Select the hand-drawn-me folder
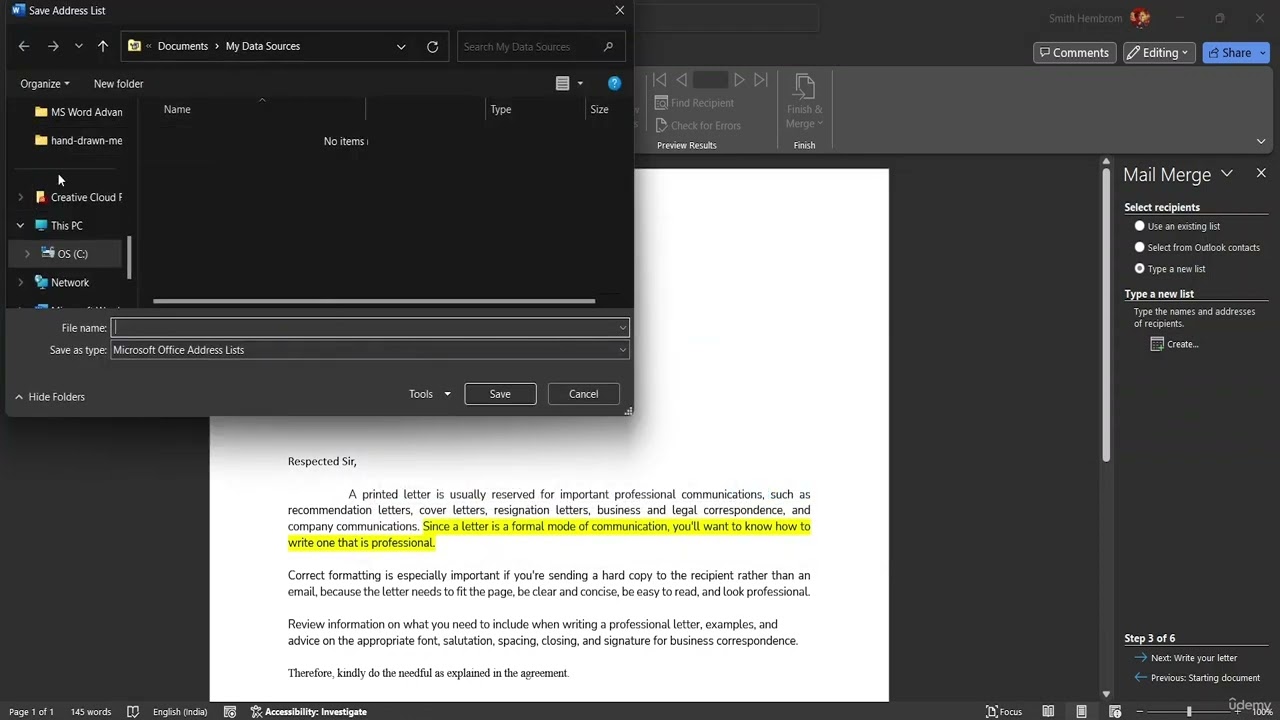The width and height of the screenshot is (1280, 720). 78,140
